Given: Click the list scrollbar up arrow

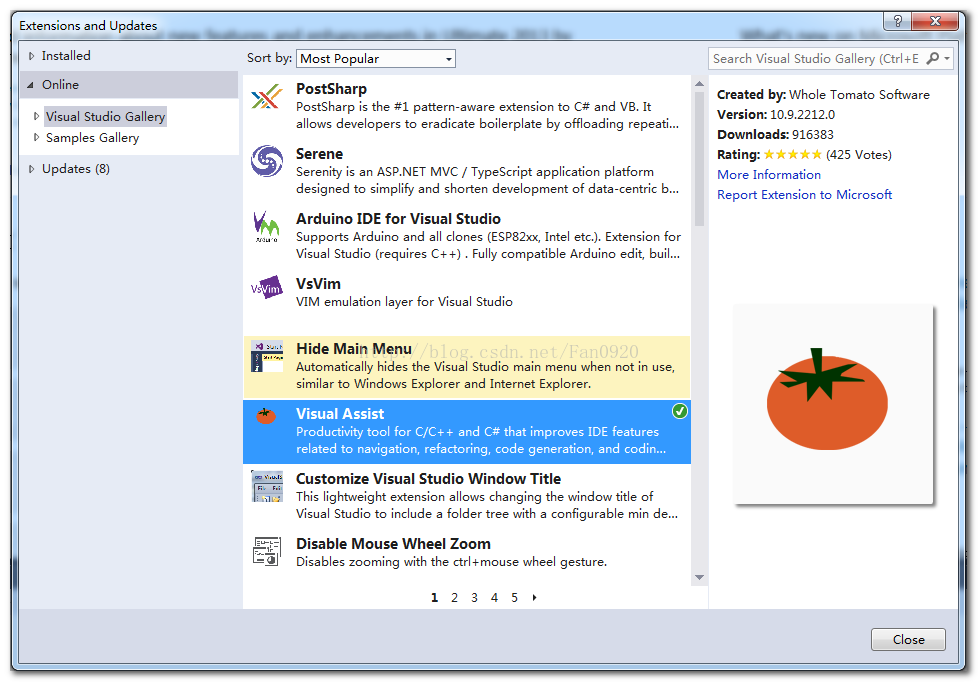Looking at the screenshot, I should [x=699, y=84].
